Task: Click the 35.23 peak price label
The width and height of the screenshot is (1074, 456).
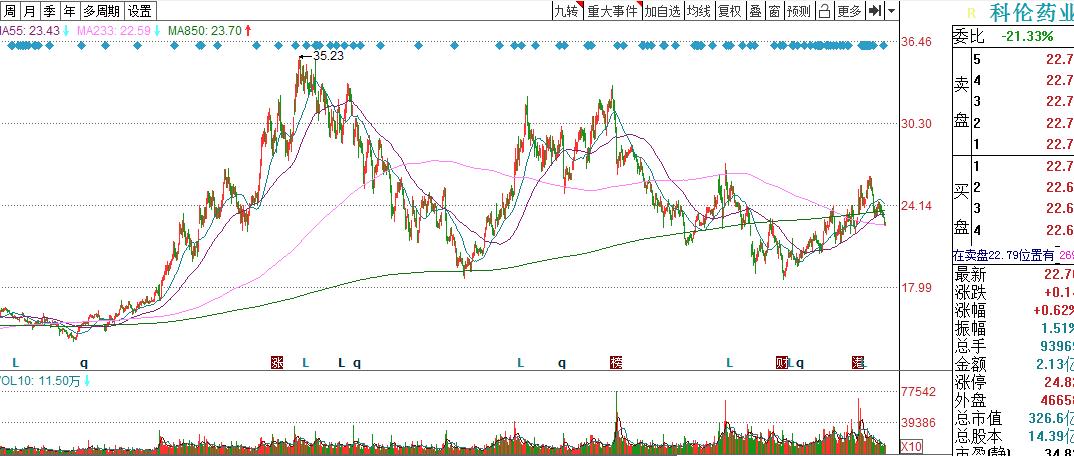Action: click(x=328, y=57)
